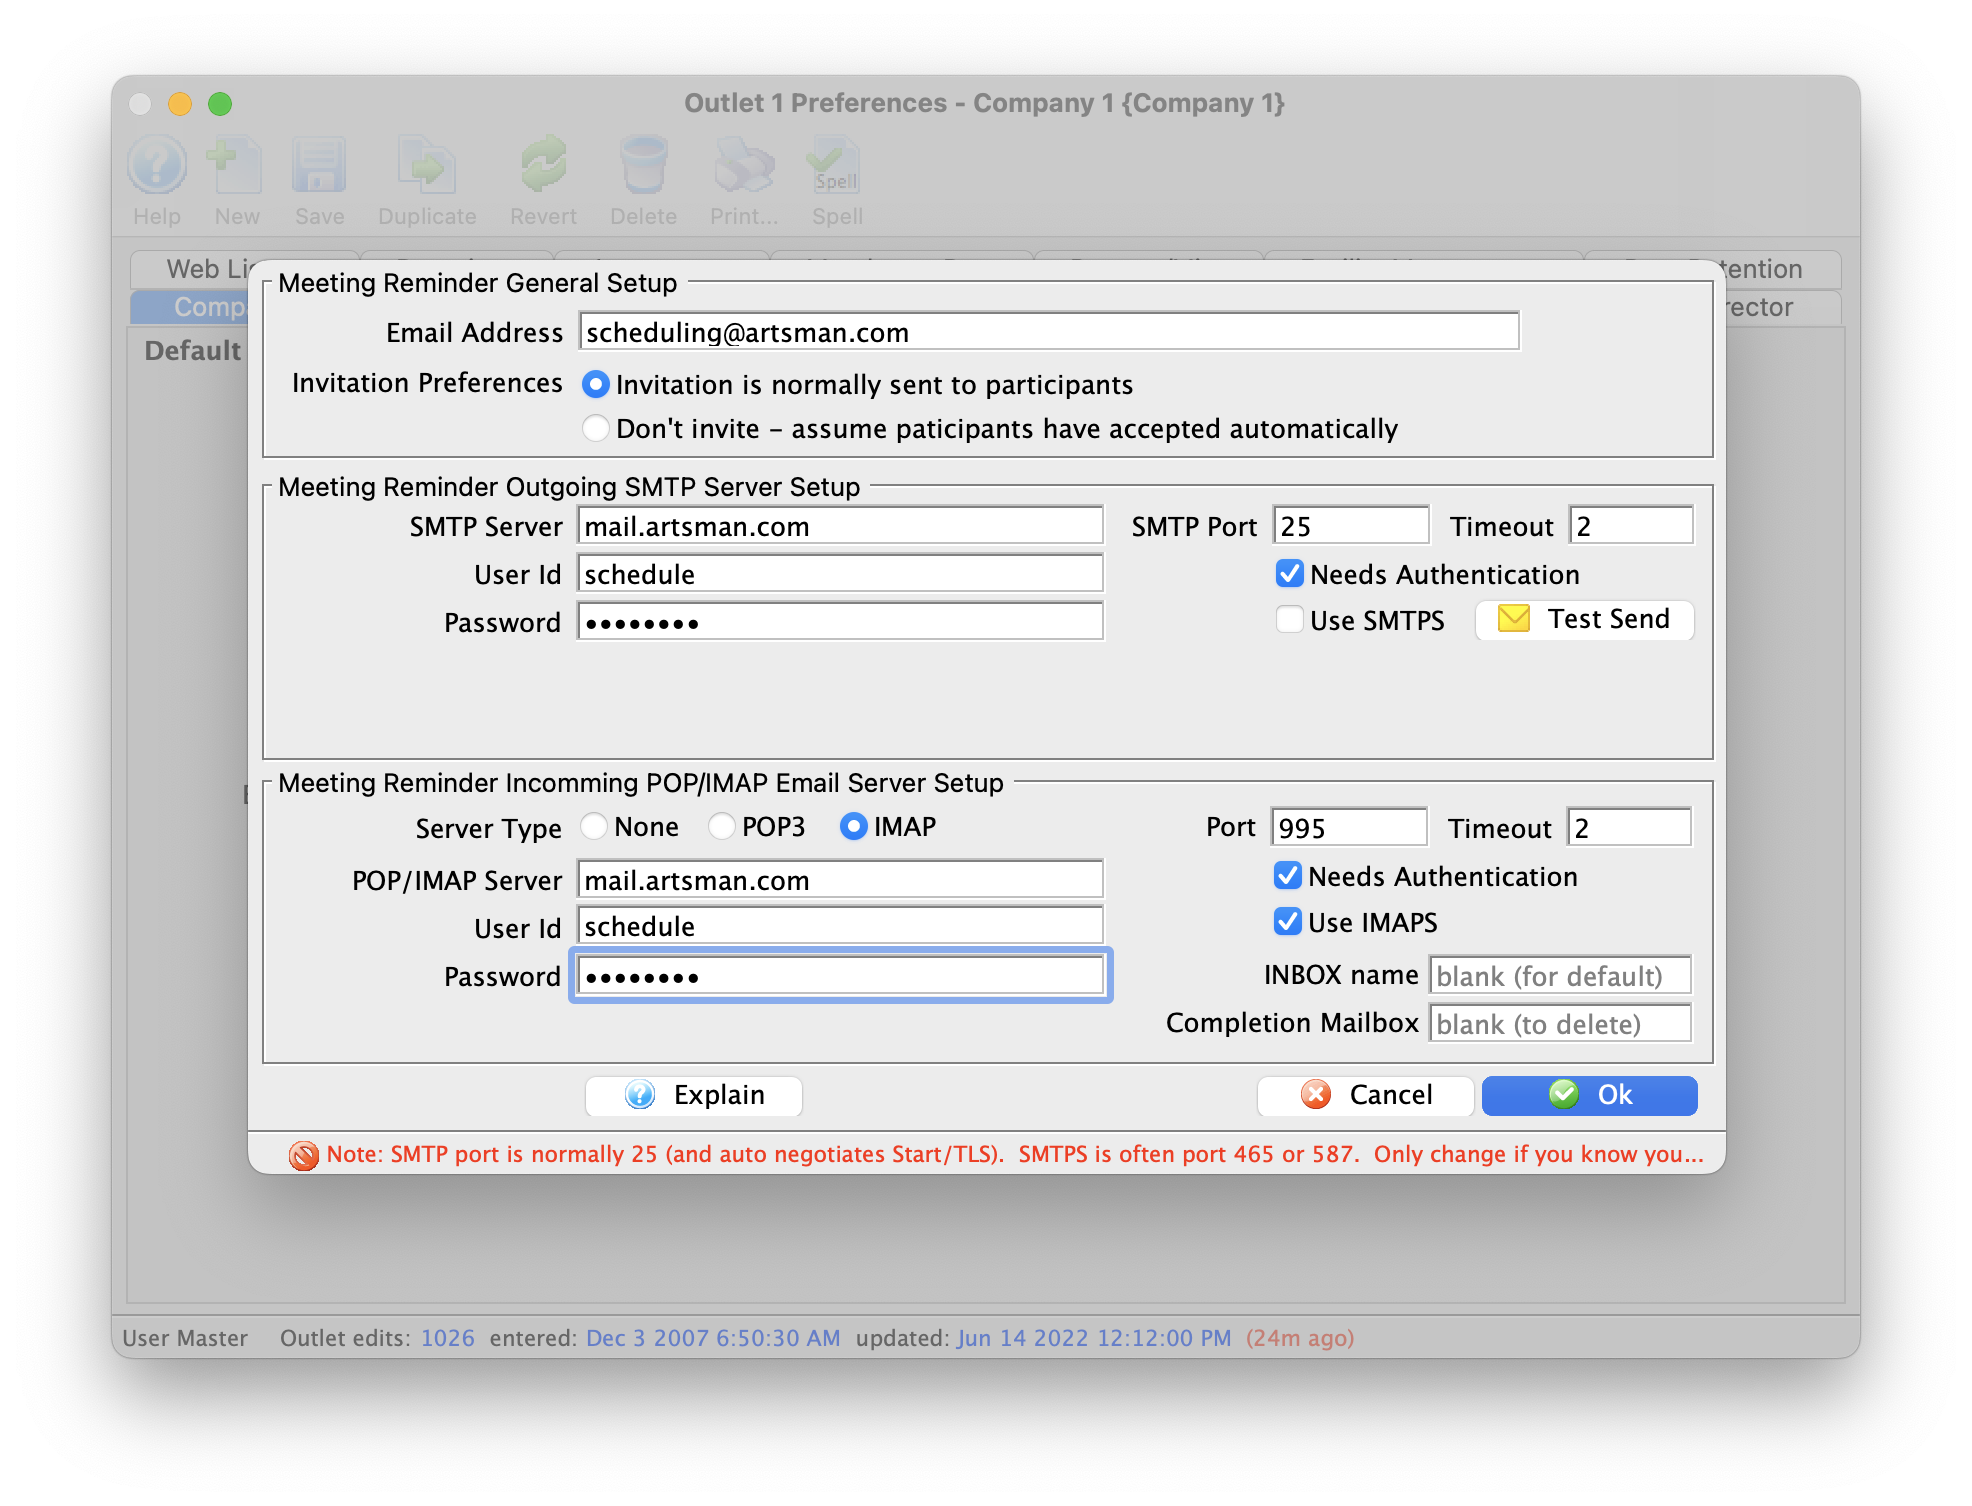
Task: Select IMAP as server type
Action: click(x=853, y=826)
